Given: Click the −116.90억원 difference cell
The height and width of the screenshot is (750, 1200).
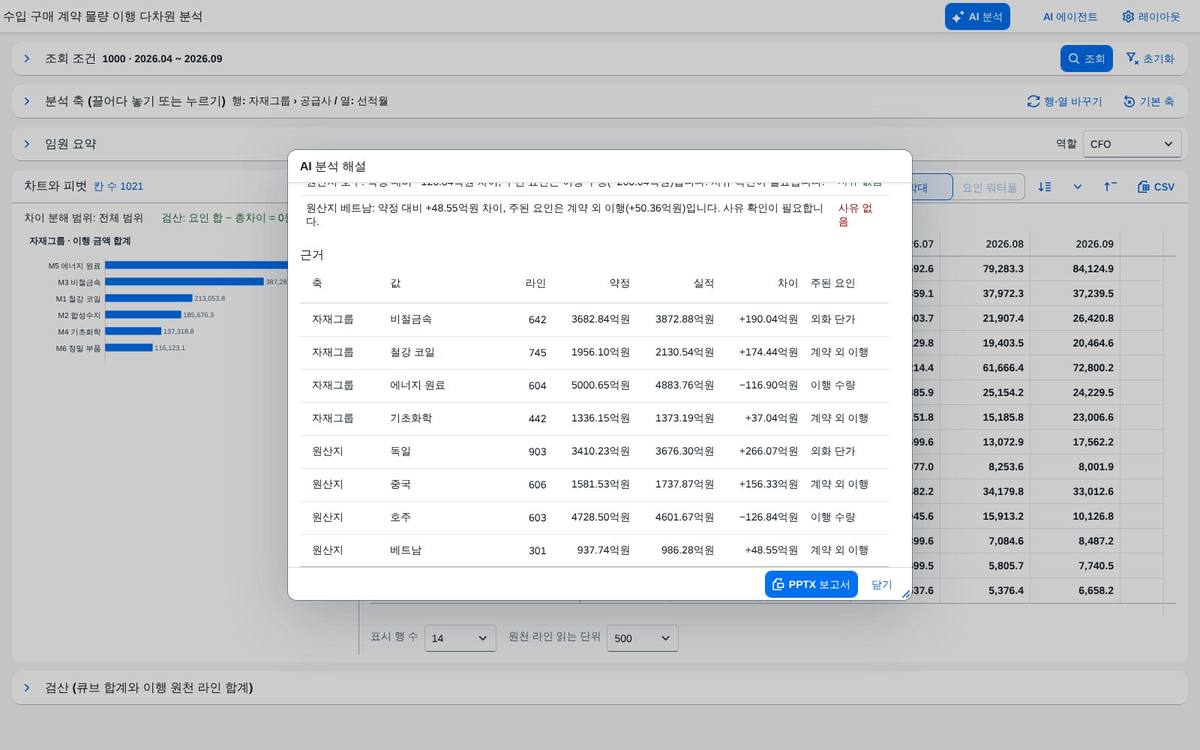Looking at the screenshot, I should pyautogui.click(x=768, y=386).
